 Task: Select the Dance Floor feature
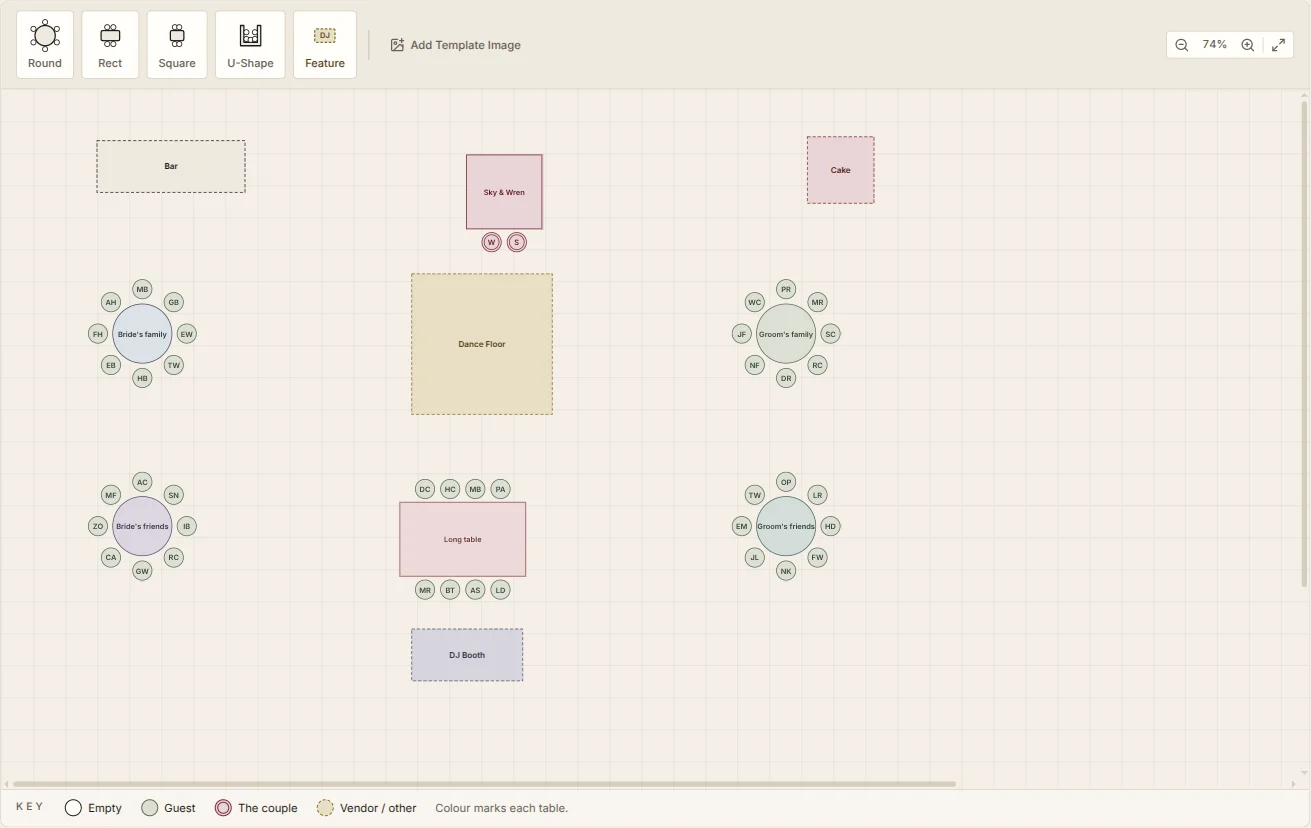(482, 344)
